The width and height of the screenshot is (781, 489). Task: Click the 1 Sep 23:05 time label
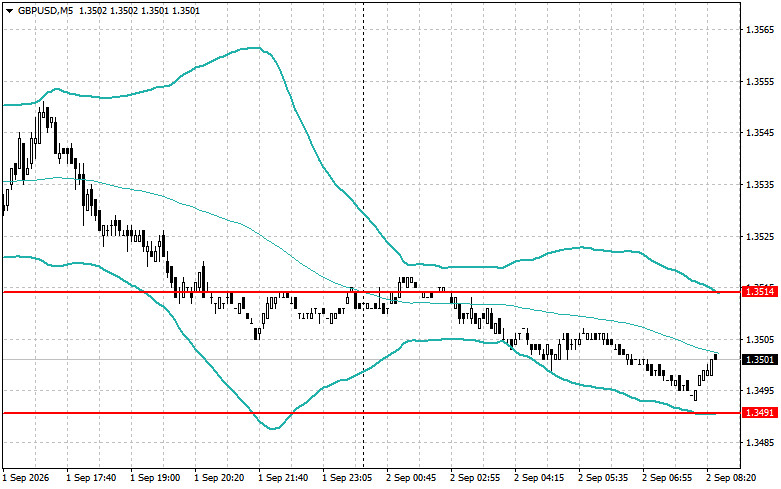pos(347,478)
